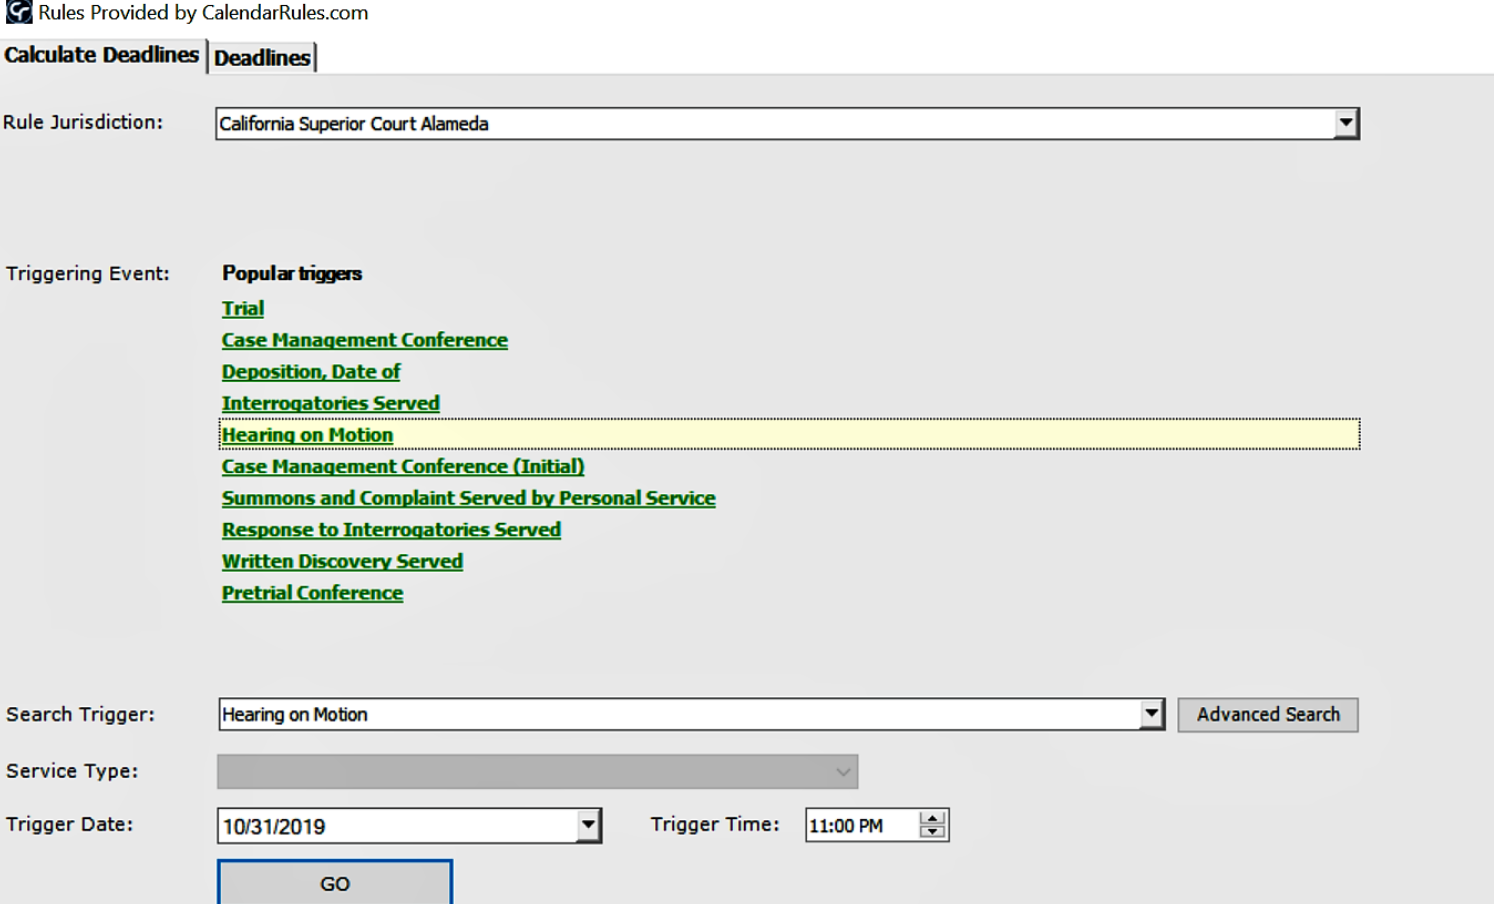Click the down arrow on Trigger Time
Image resolution: width=1494 pixels, height=904 pixels.
(932, 831)
